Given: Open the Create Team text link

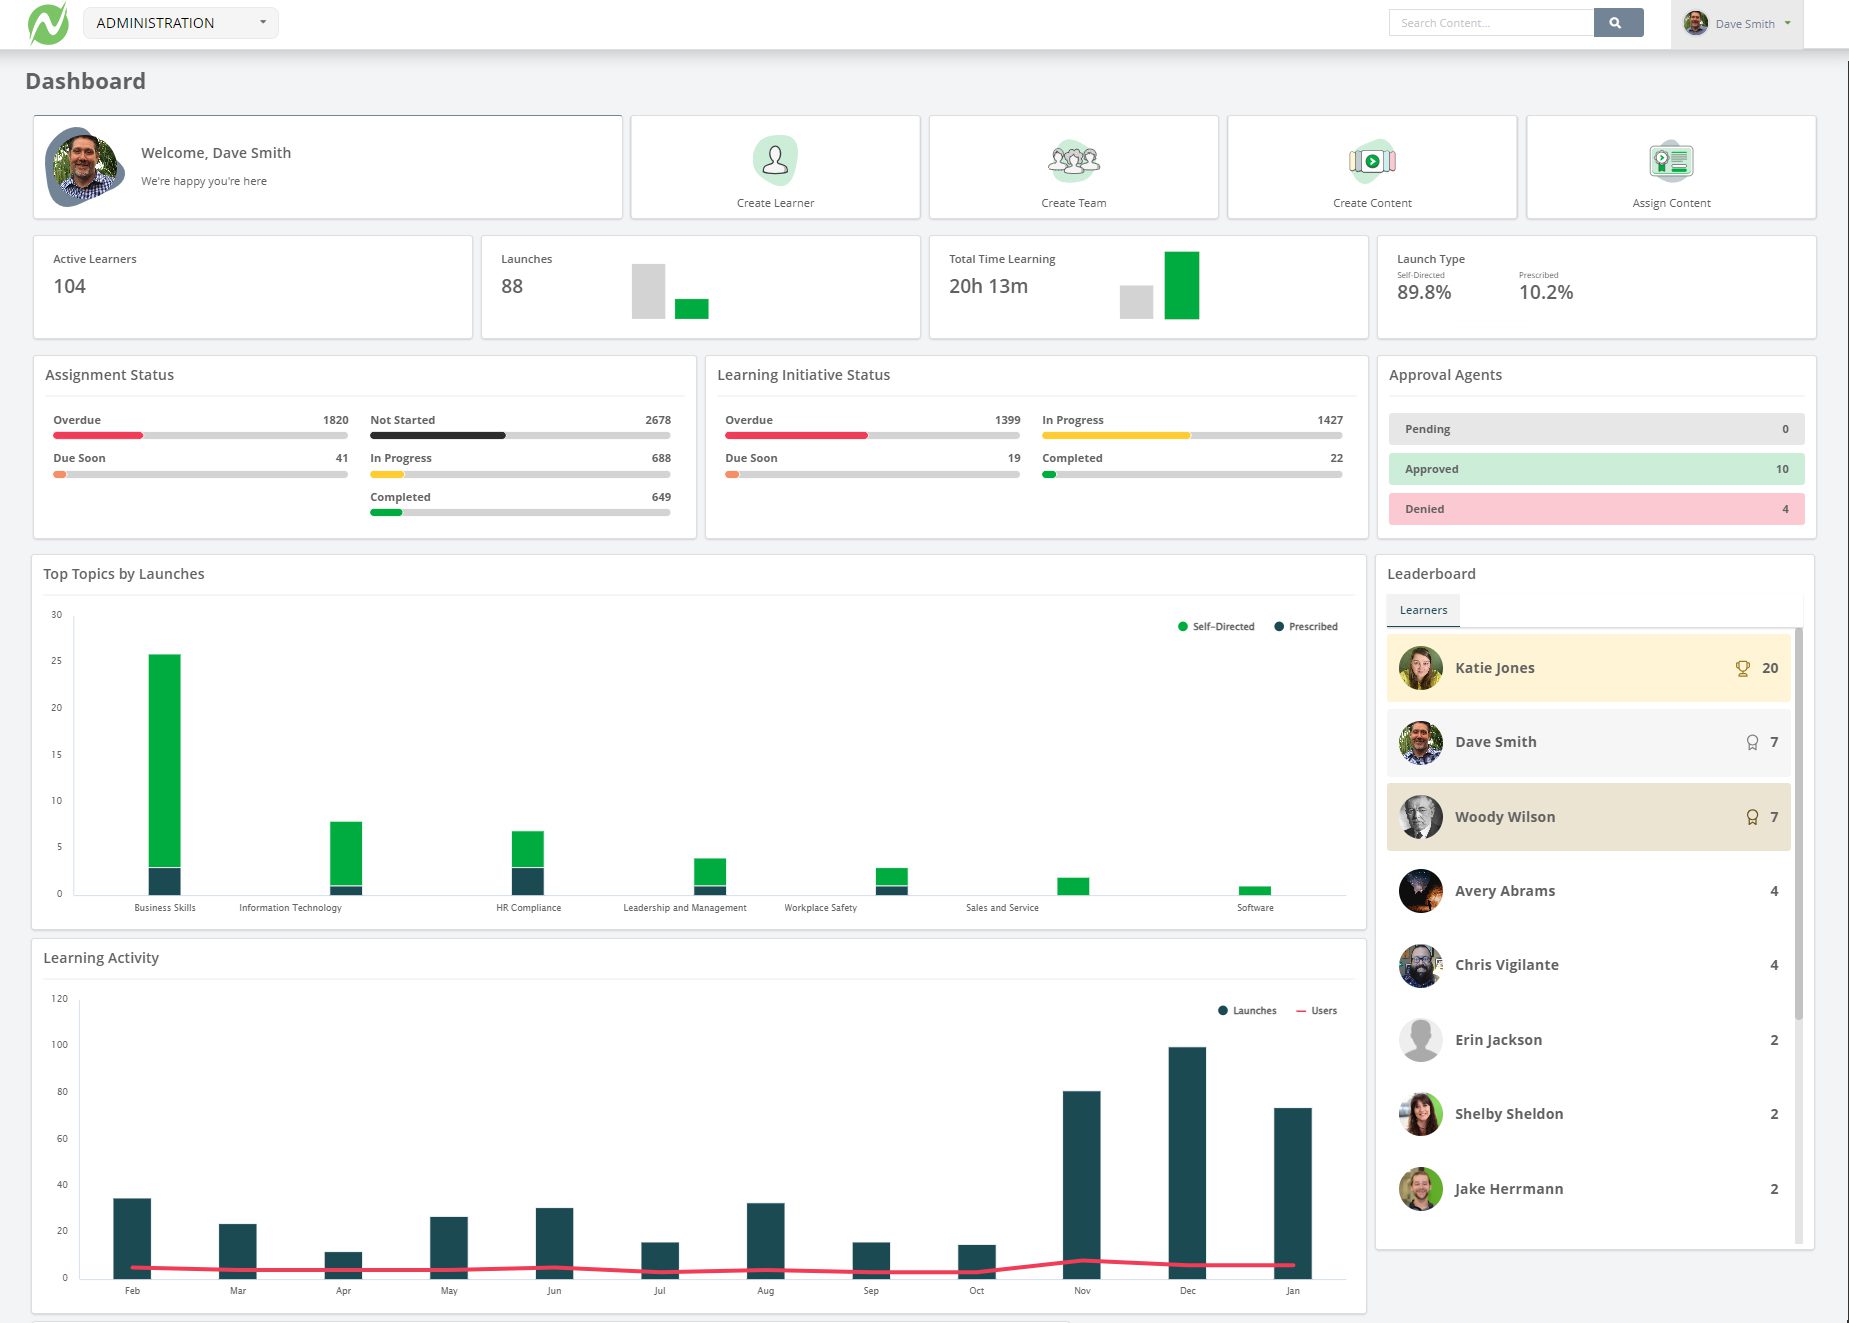Looking at the screenshot, I should tap(1074, 203).
